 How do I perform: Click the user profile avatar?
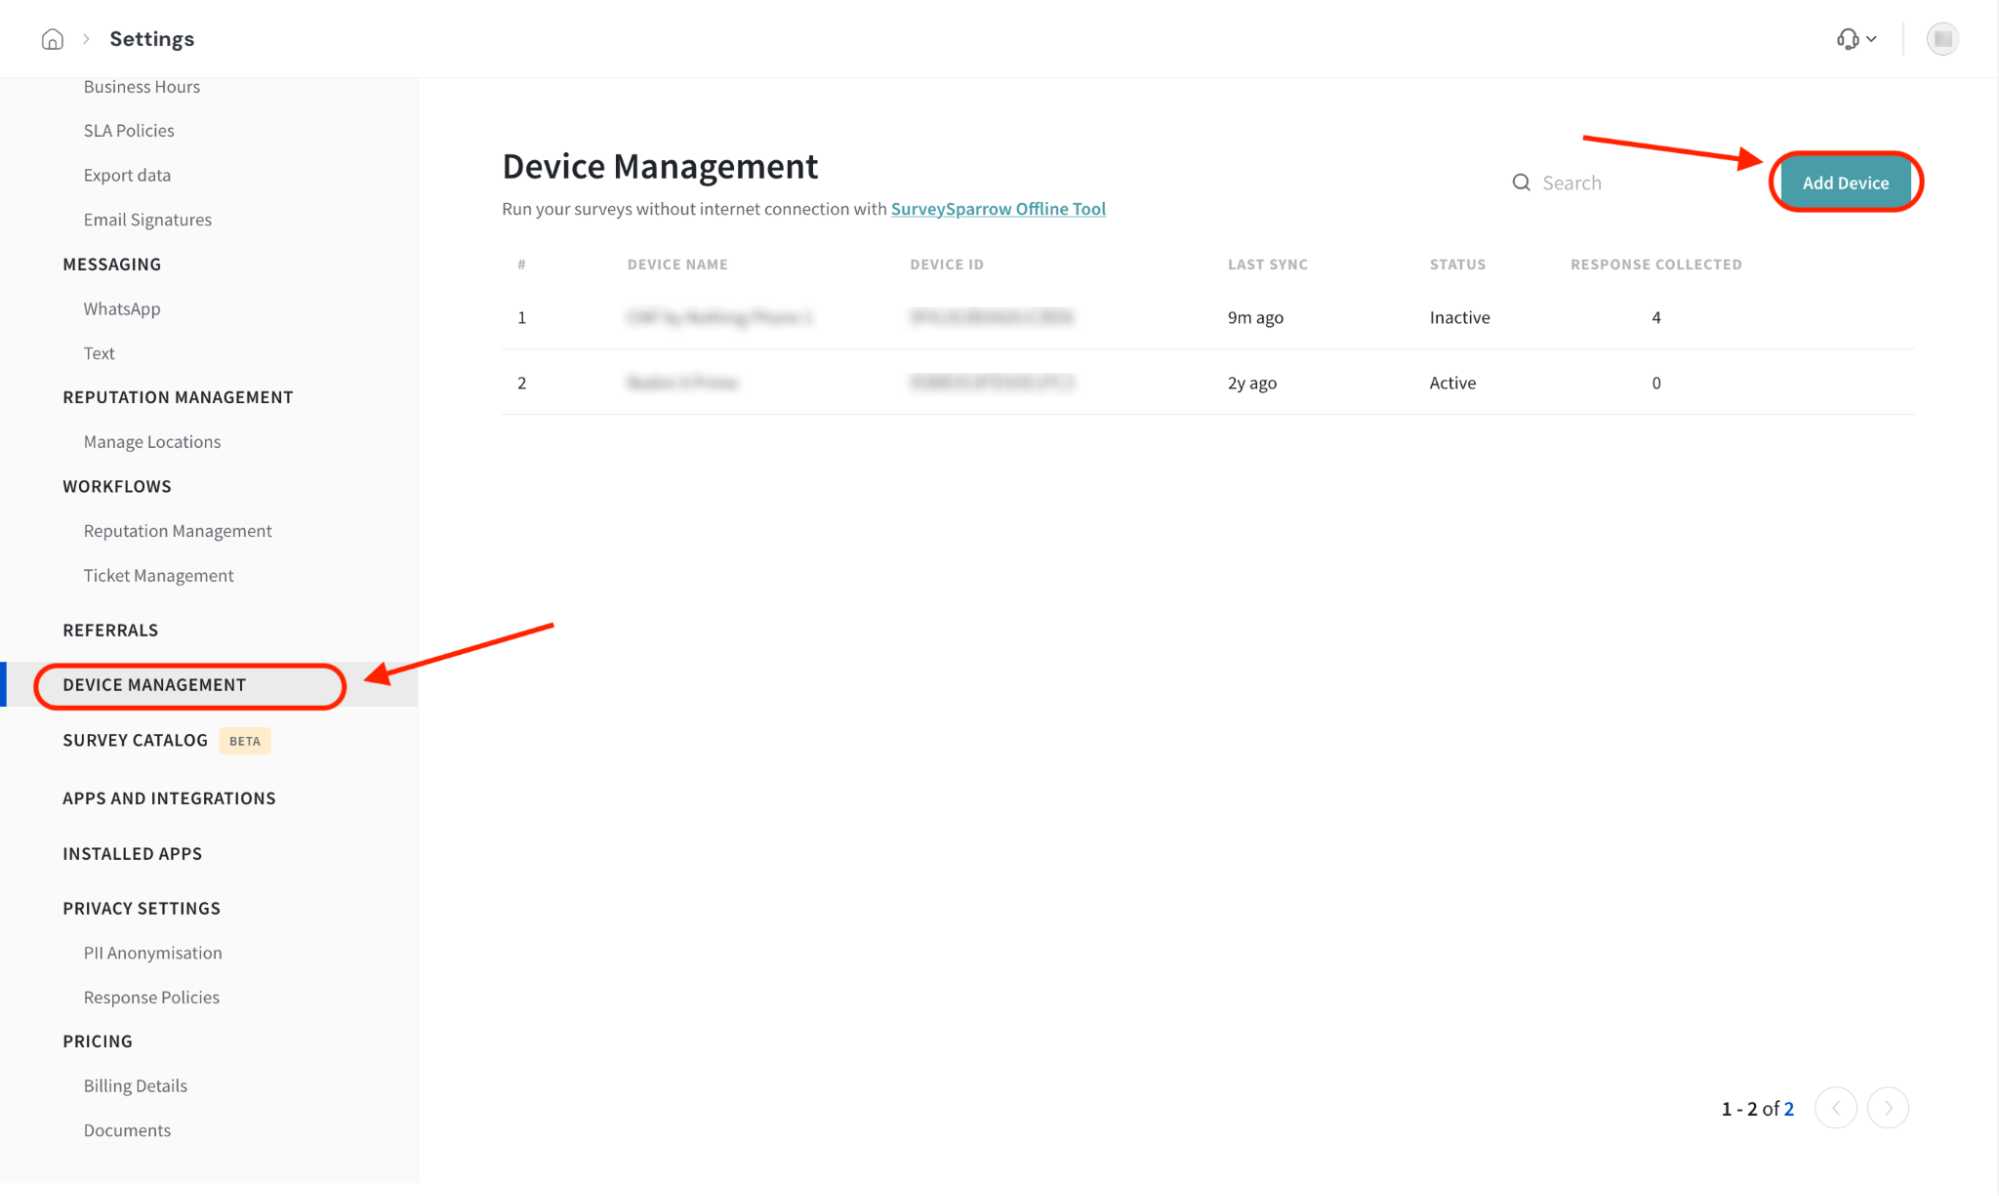click(x=1941, y=39)
